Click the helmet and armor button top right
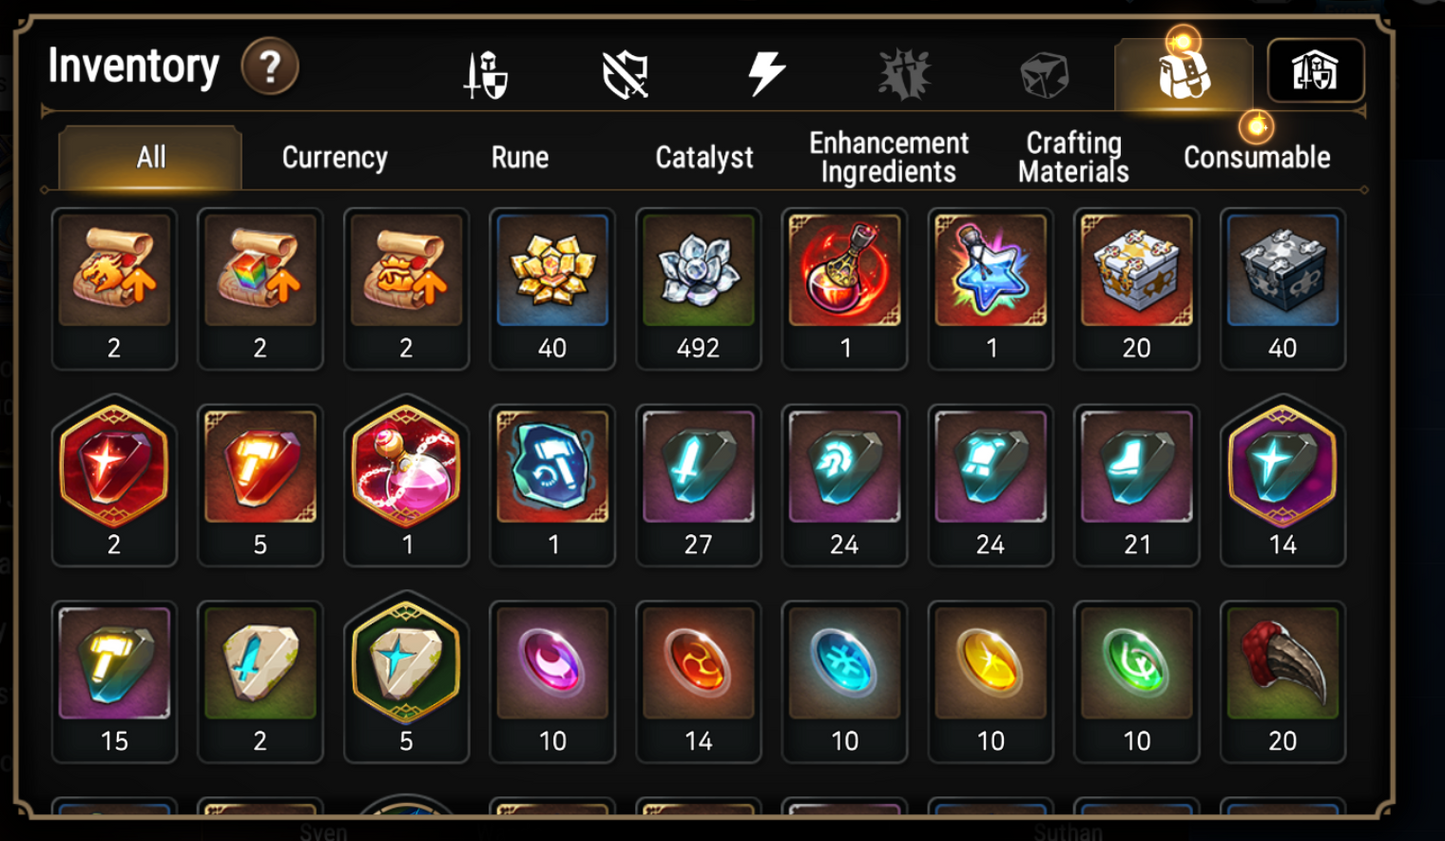 click(1315, 71)
